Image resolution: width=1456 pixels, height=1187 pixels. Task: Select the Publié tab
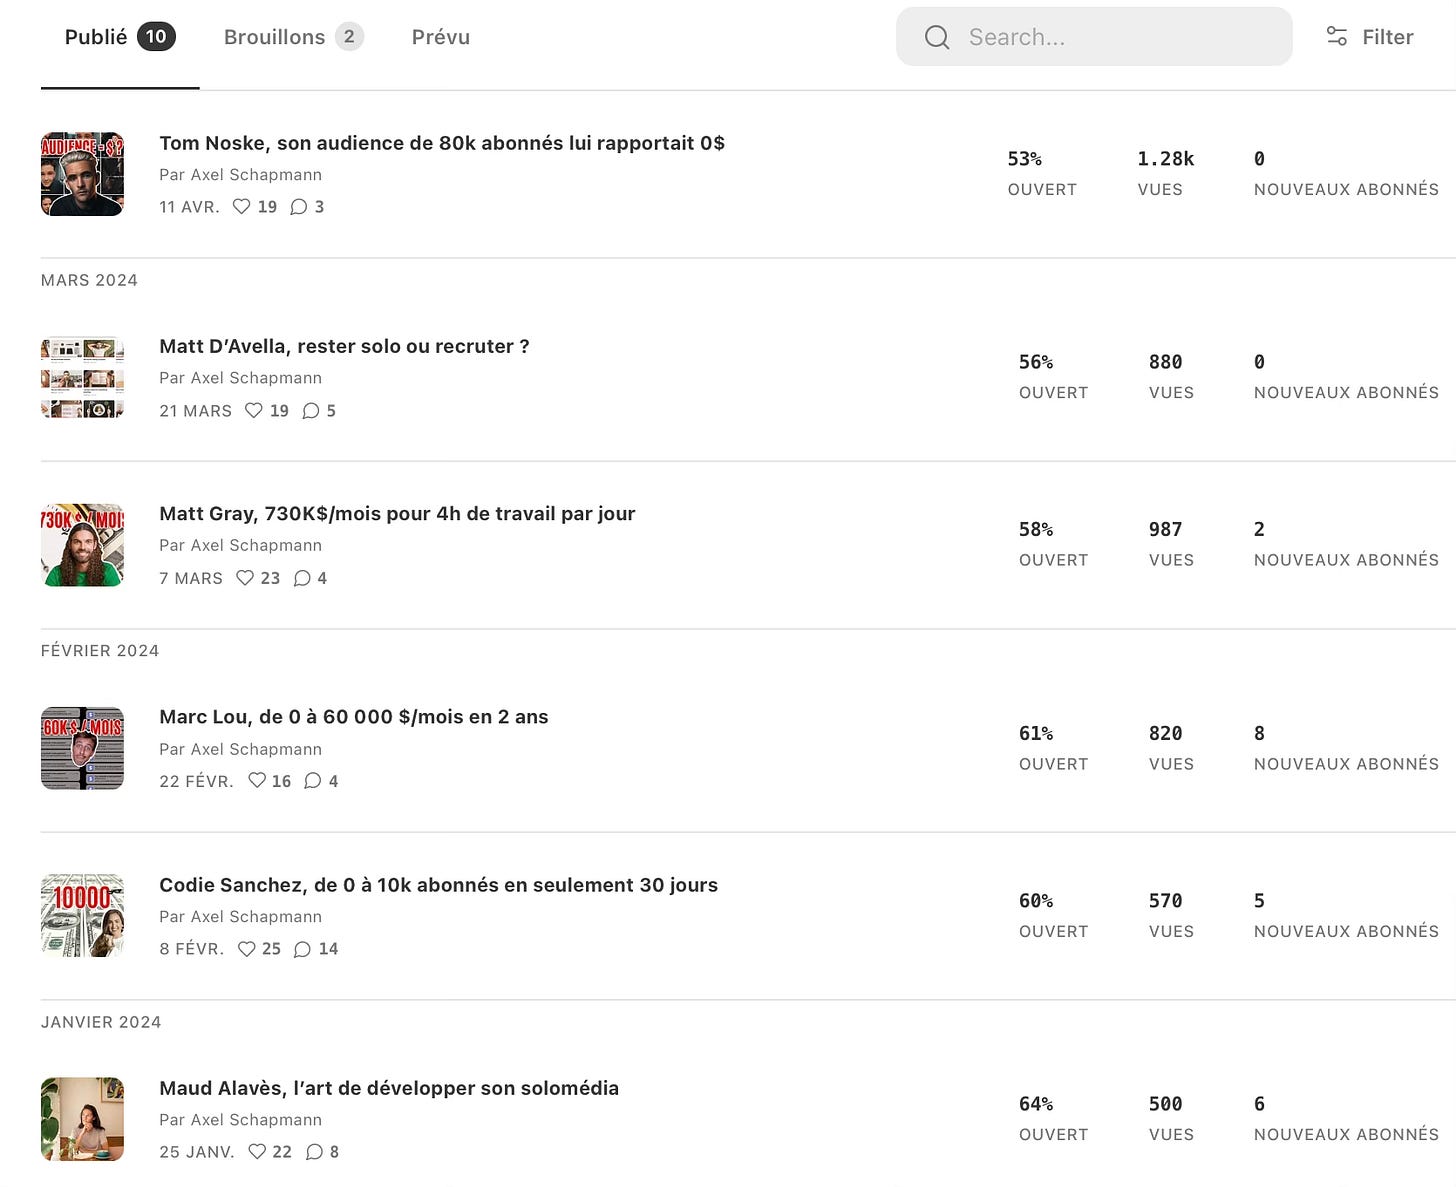[x=119, y=37]
